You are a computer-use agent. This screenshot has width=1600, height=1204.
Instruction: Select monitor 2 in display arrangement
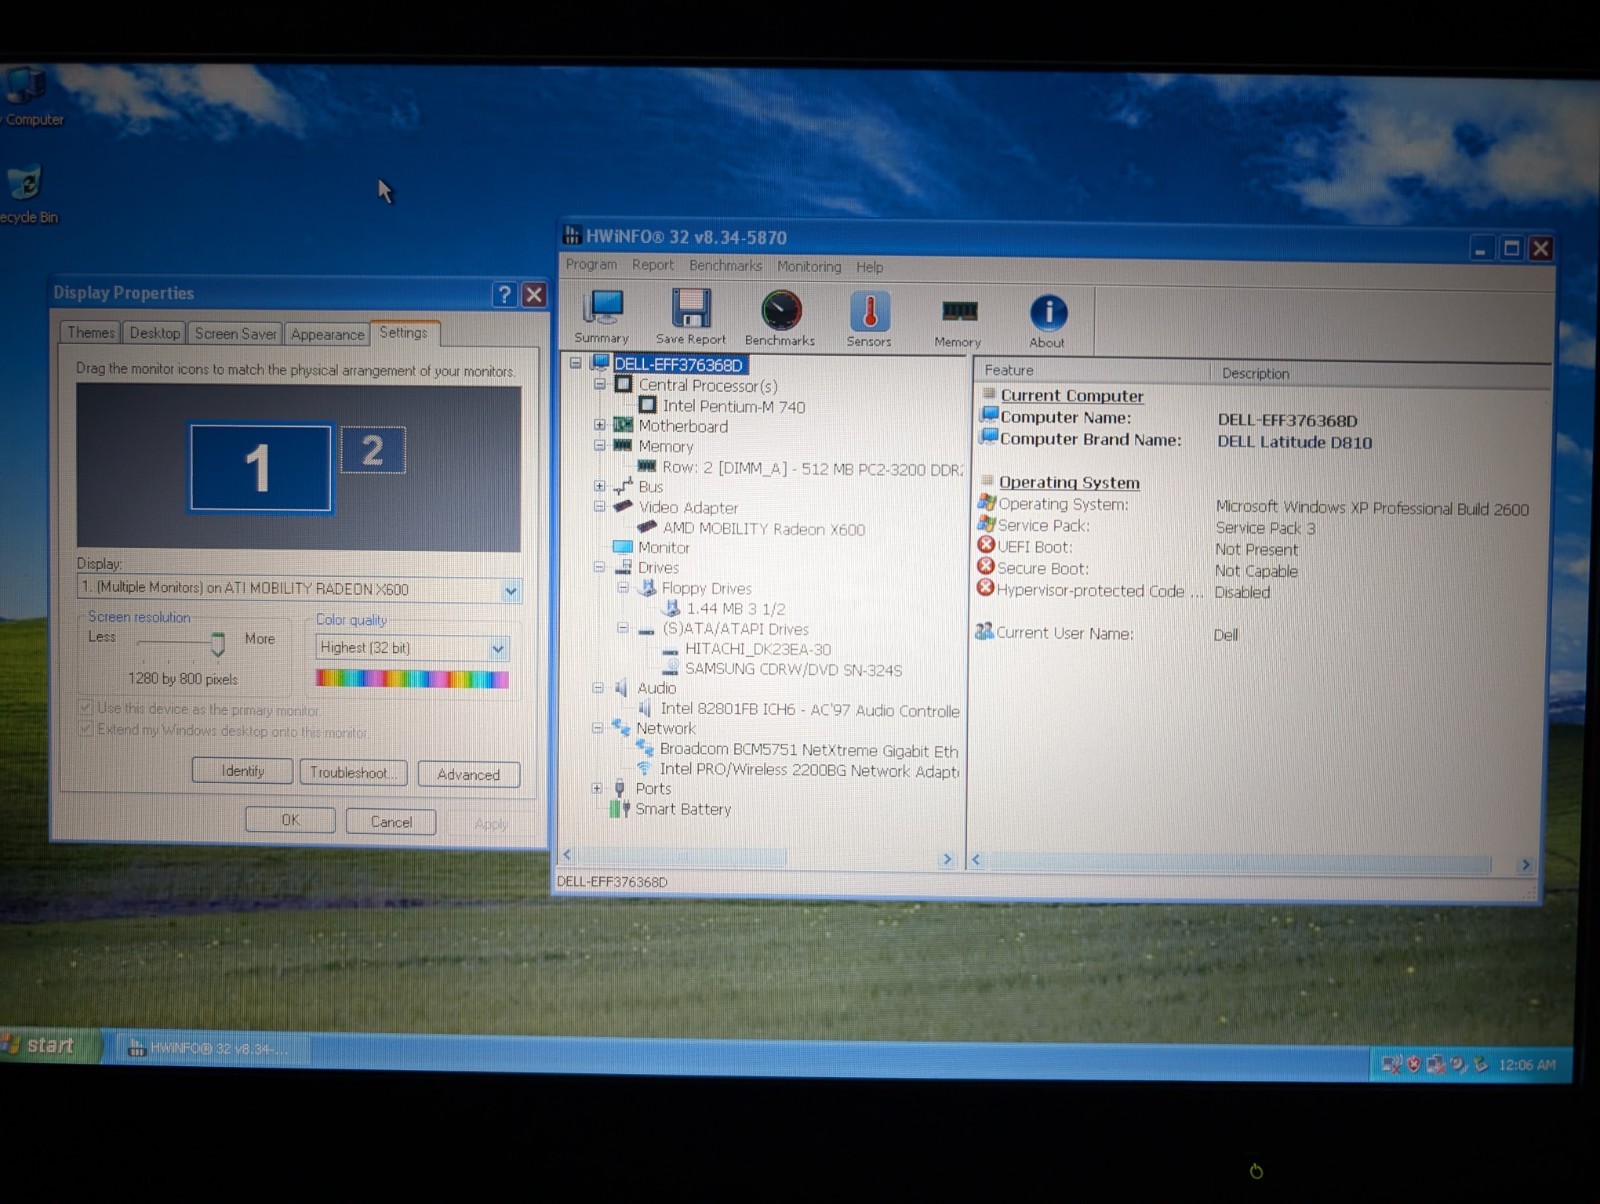(372, 450)
